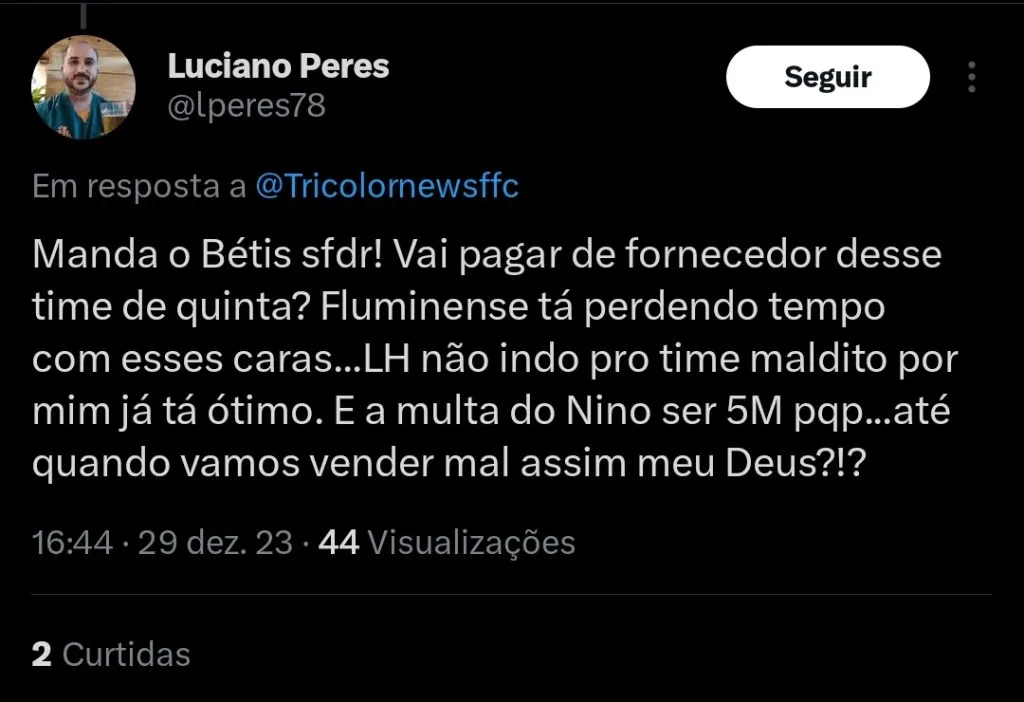Open the 44 Visualizações view count
1024x702 pixels.
click(x=446, y=543)
